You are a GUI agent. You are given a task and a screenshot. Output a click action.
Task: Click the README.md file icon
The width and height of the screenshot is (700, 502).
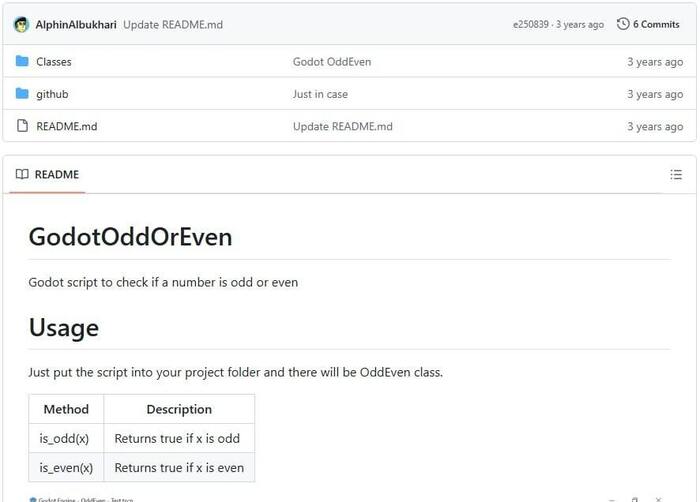click(x=22, y=126)
